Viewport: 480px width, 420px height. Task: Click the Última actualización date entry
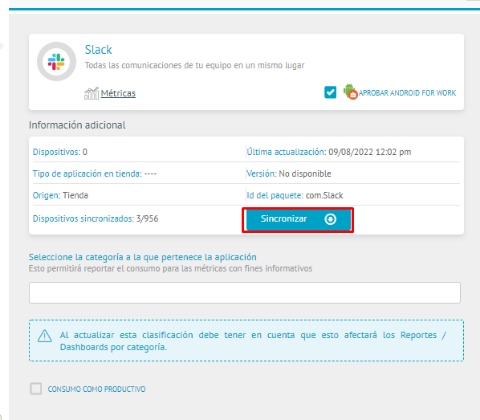[x=329, y=152]
